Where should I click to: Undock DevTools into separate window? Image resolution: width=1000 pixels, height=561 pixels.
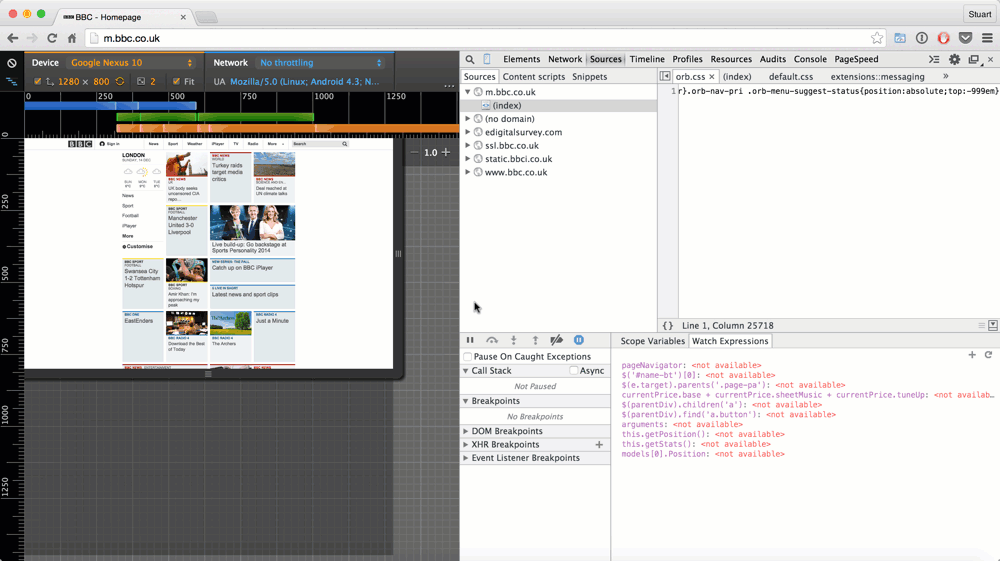[973, 59]
